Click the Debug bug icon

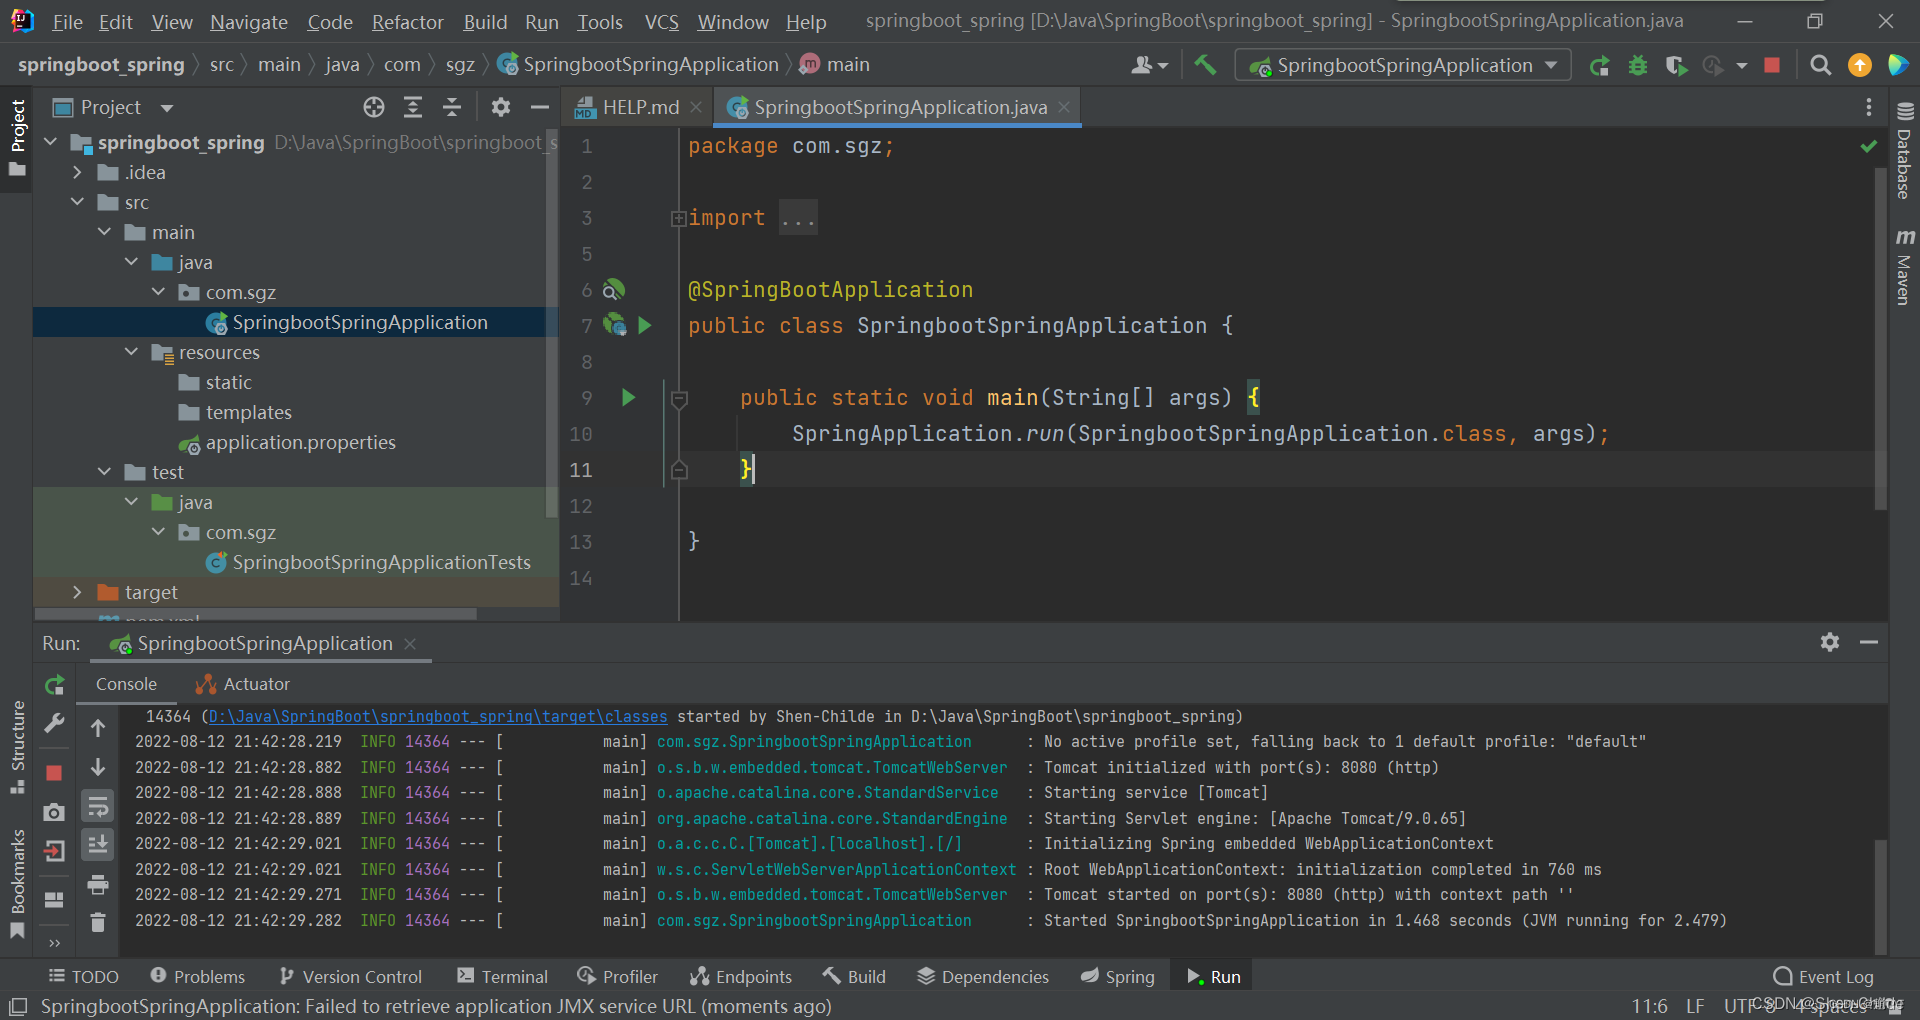pos(1638,65)
